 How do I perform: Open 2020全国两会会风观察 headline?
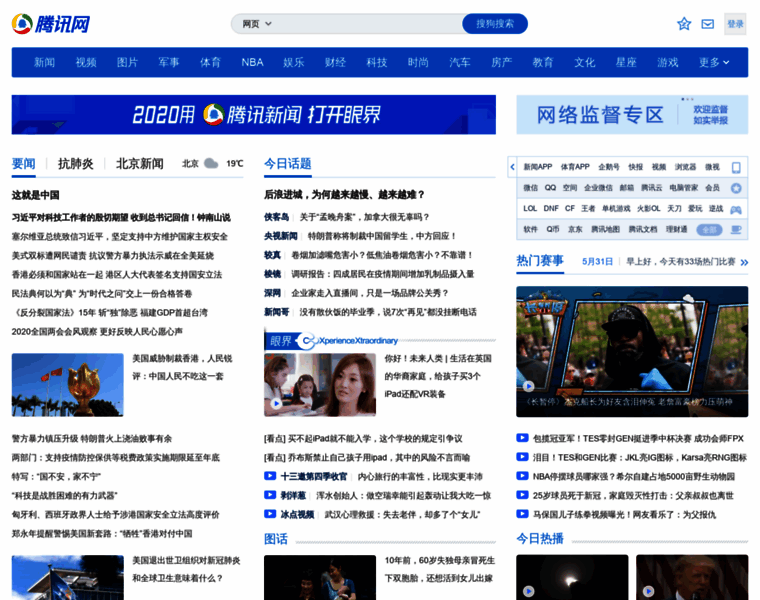97,332
